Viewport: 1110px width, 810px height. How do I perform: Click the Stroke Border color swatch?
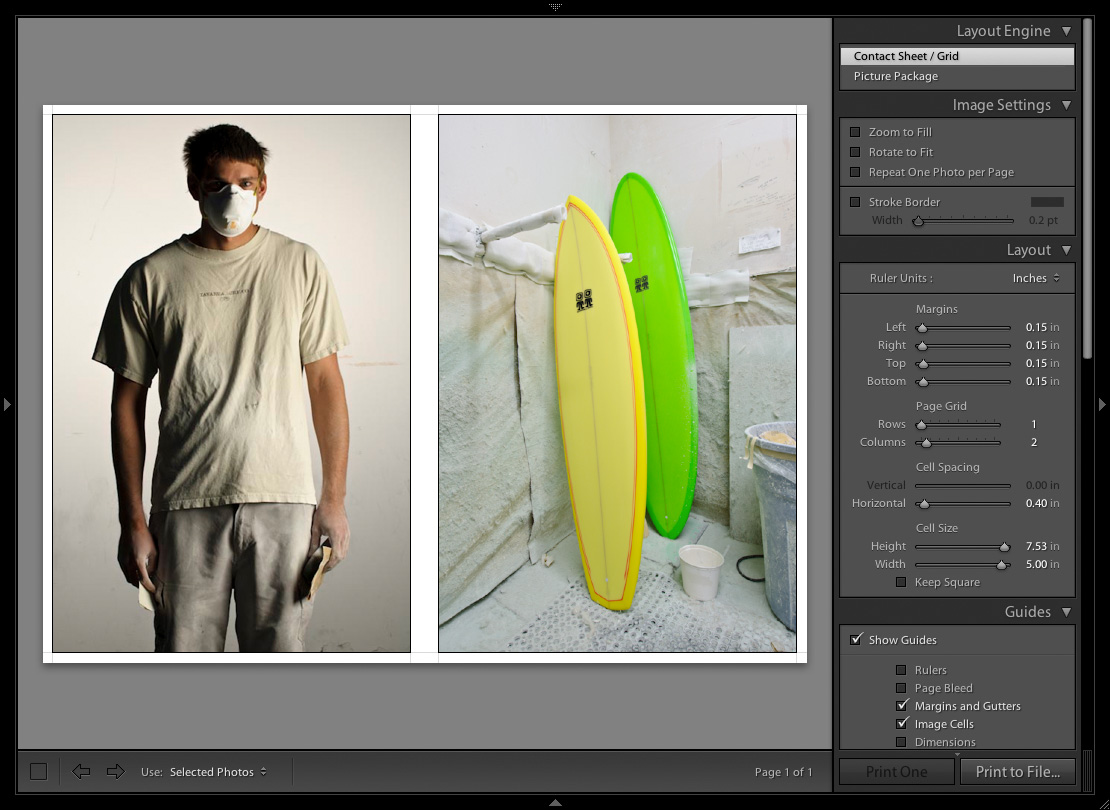point(1047,202)
